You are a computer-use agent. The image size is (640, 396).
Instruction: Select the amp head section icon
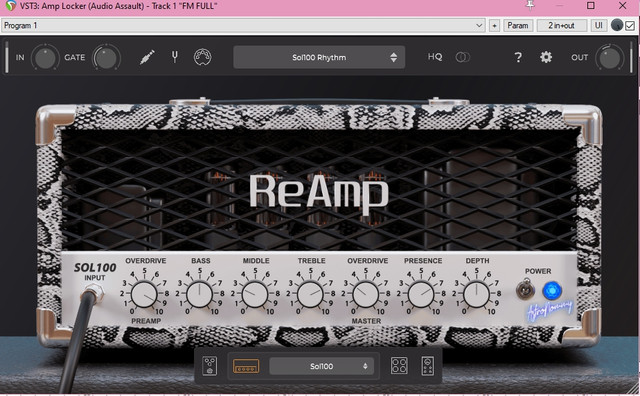[246, 366]
